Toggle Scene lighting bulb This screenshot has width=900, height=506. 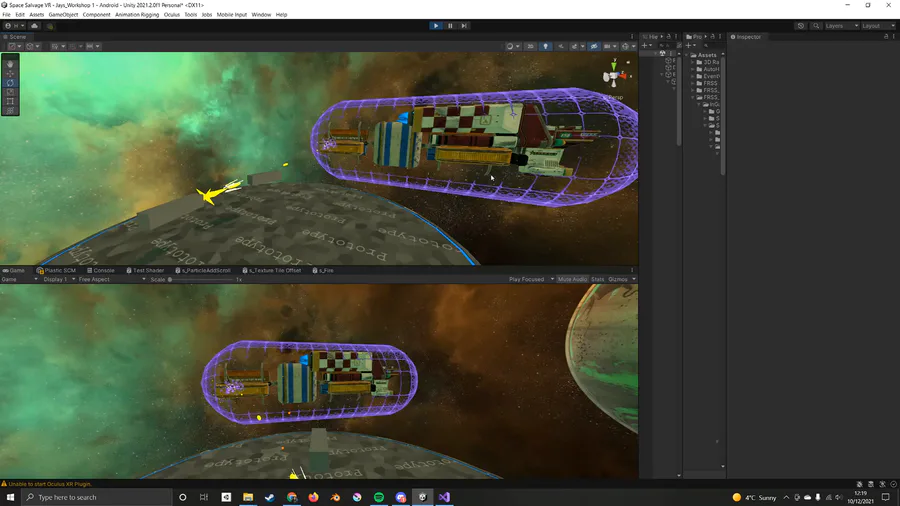(545, 46)
